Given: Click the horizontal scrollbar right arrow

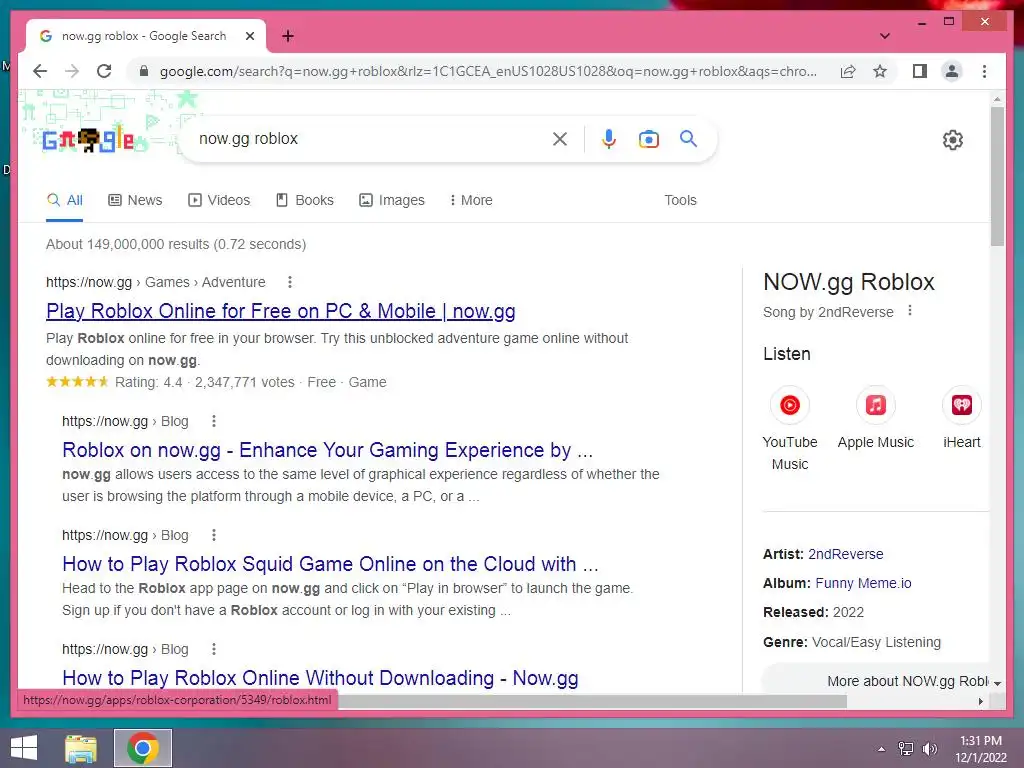Looking at the screenshot, I should [980, 701].
